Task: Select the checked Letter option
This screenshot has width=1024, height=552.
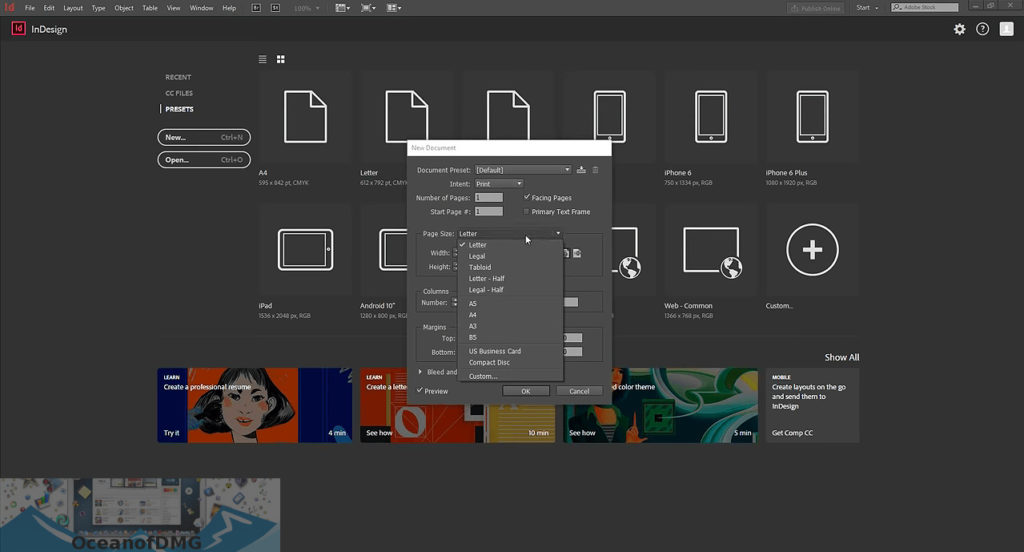Action: pyautogui.click(x=510, y=245)
